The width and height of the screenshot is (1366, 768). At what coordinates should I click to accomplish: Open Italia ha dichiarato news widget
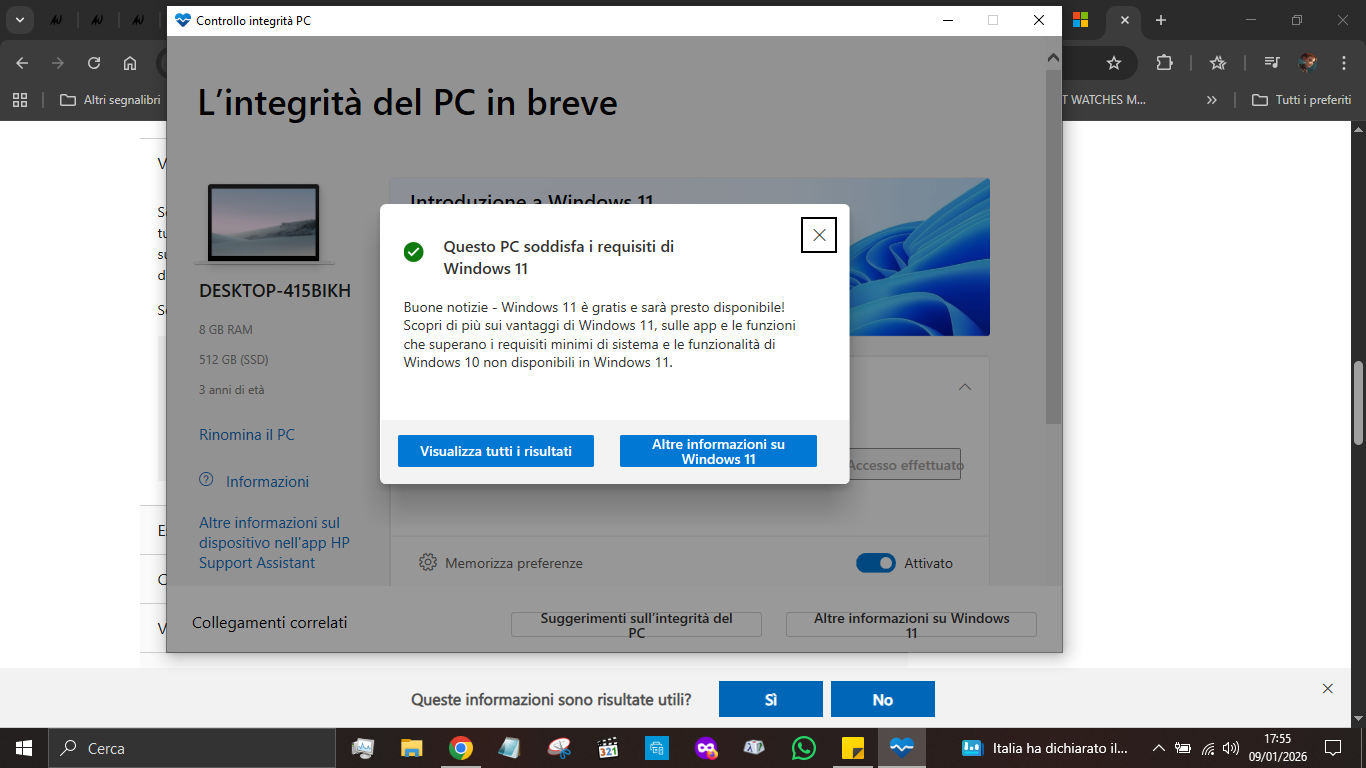1044,748
